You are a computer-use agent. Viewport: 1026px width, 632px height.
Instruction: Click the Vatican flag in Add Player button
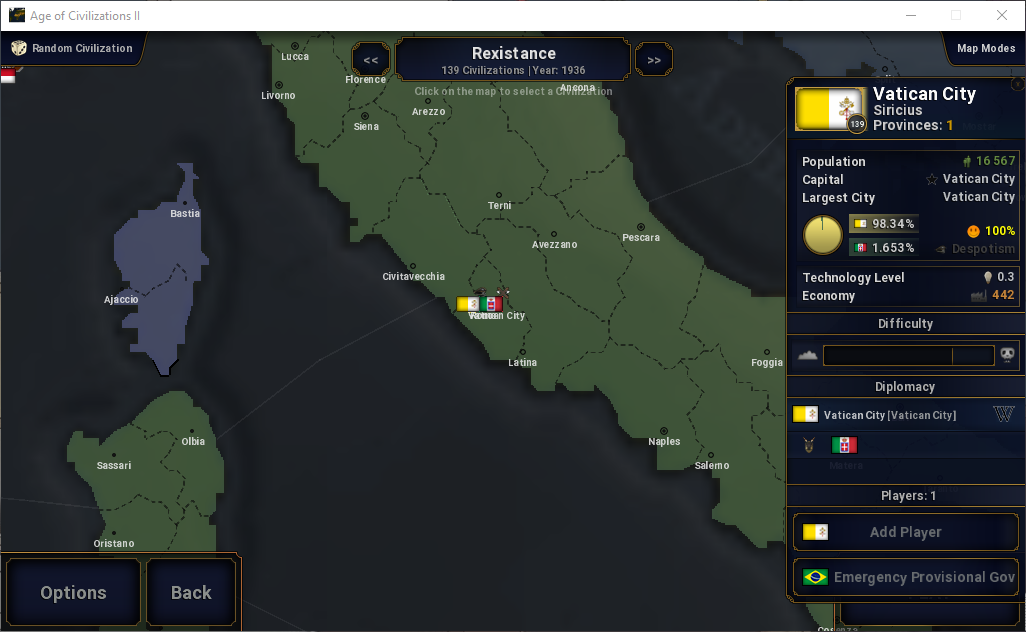[x=815, y=532]
